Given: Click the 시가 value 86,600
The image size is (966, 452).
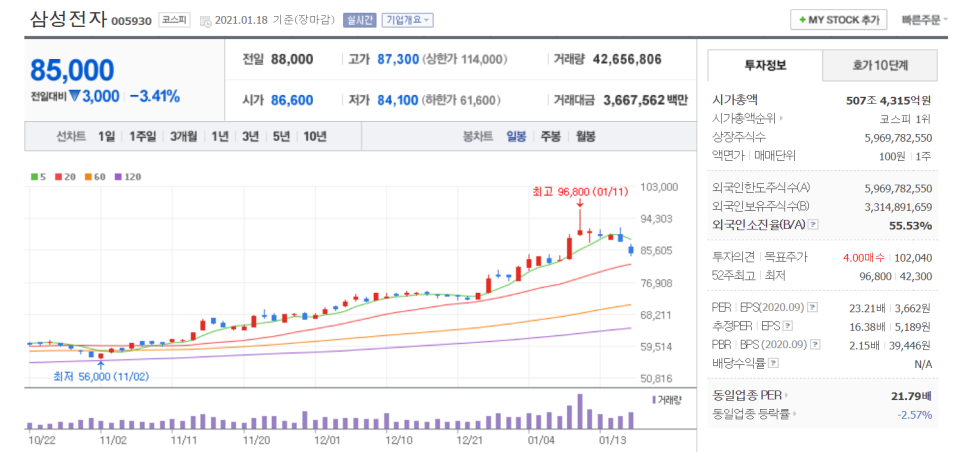Looking at the screenshot, I should [x=292, y=100].
